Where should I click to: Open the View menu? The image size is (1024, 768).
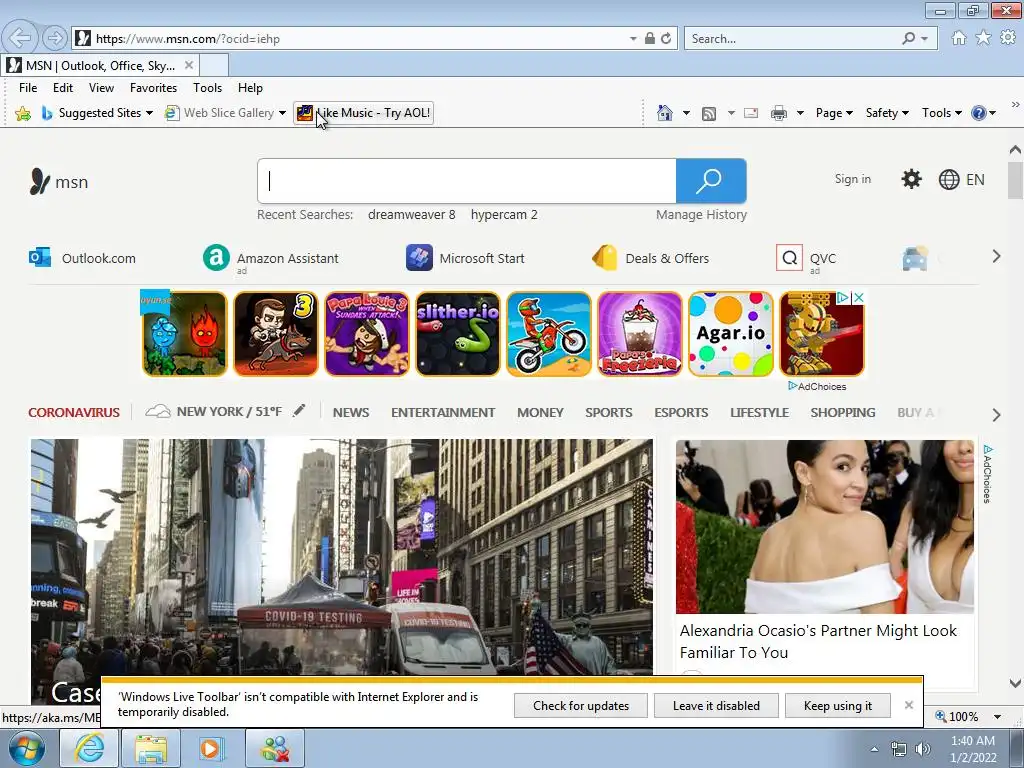click(101, 88)
